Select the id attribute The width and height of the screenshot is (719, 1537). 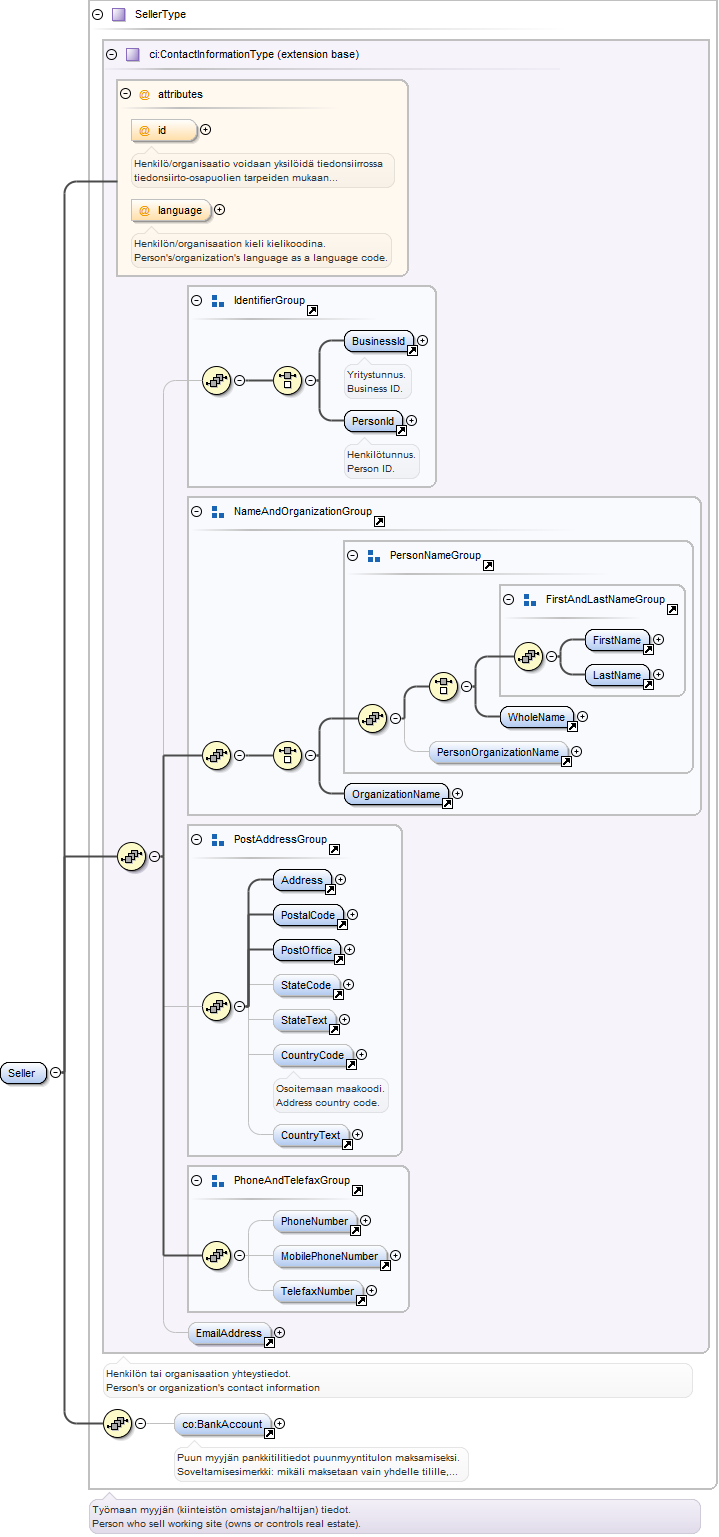click(x=164, y=130)
